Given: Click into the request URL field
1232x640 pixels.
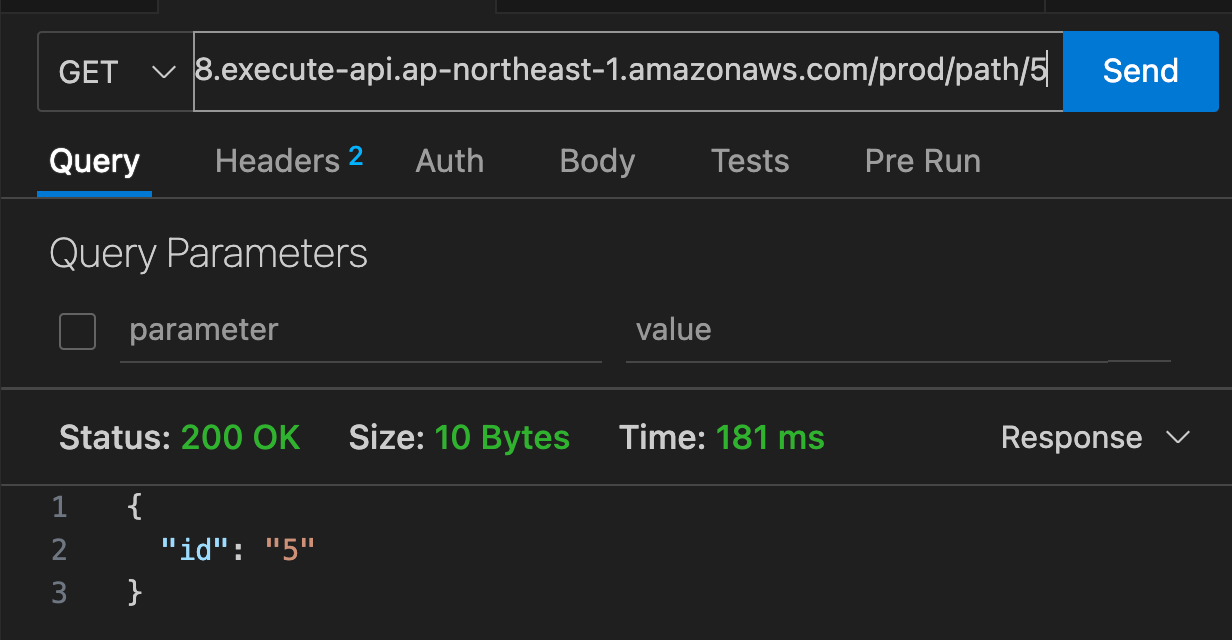Looking at the screenshot, I should [628, 71].
